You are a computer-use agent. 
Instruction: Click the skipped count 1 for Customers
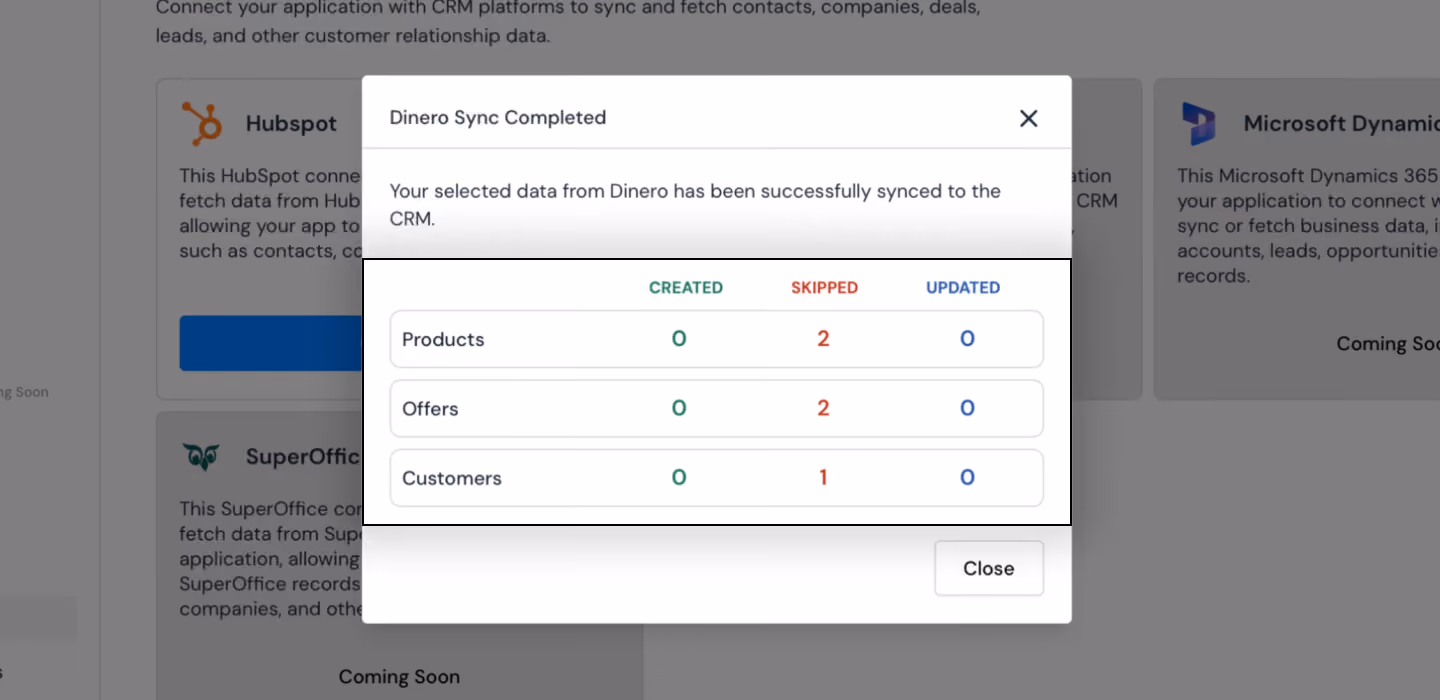(823, 478)
